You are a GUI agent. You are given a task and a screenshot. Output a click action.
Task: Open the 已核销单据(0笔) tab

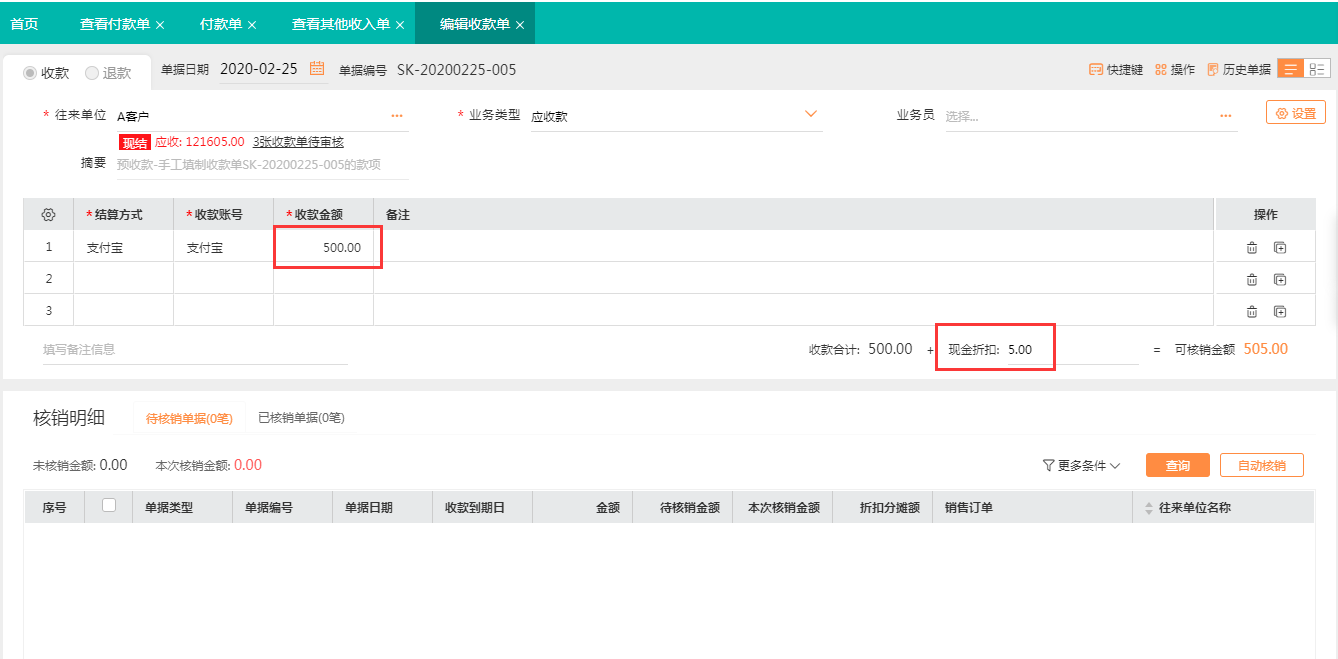301,418
